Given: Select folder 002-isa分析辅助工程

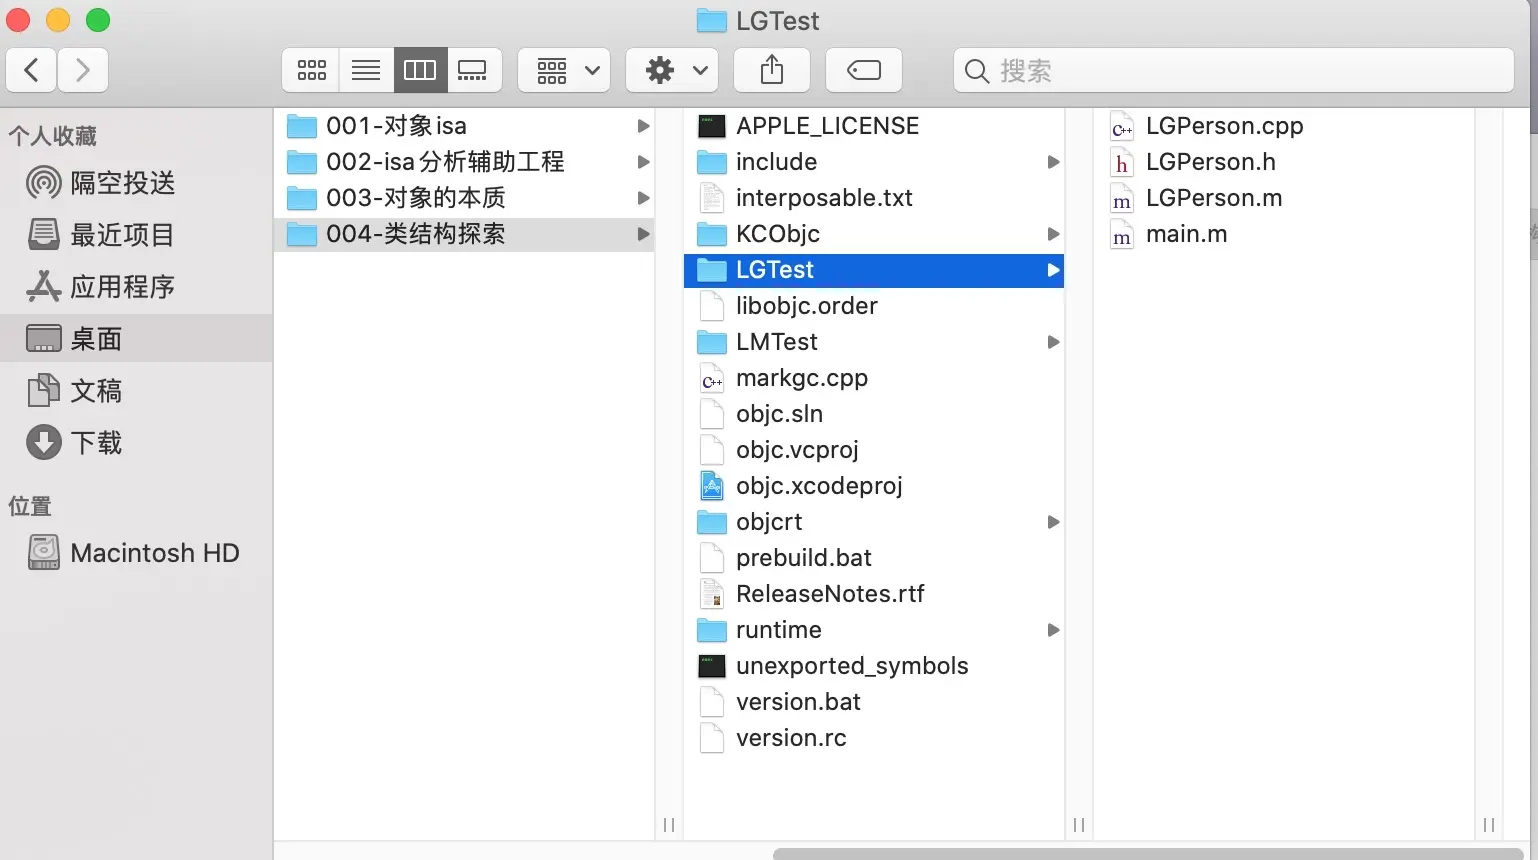Looking at the screenshot, I should point(464,162).
